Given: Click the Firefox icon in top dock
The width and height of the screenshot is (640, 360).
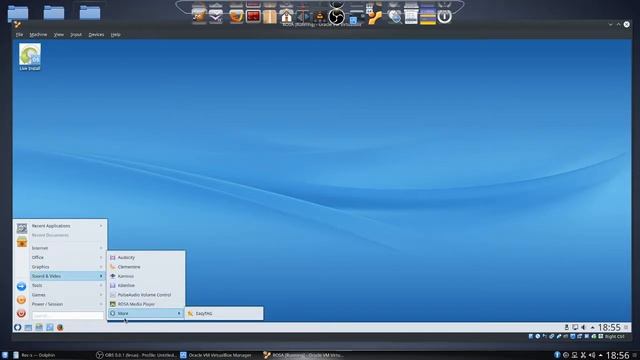Looking at the screenshot, I should (236, 16).
